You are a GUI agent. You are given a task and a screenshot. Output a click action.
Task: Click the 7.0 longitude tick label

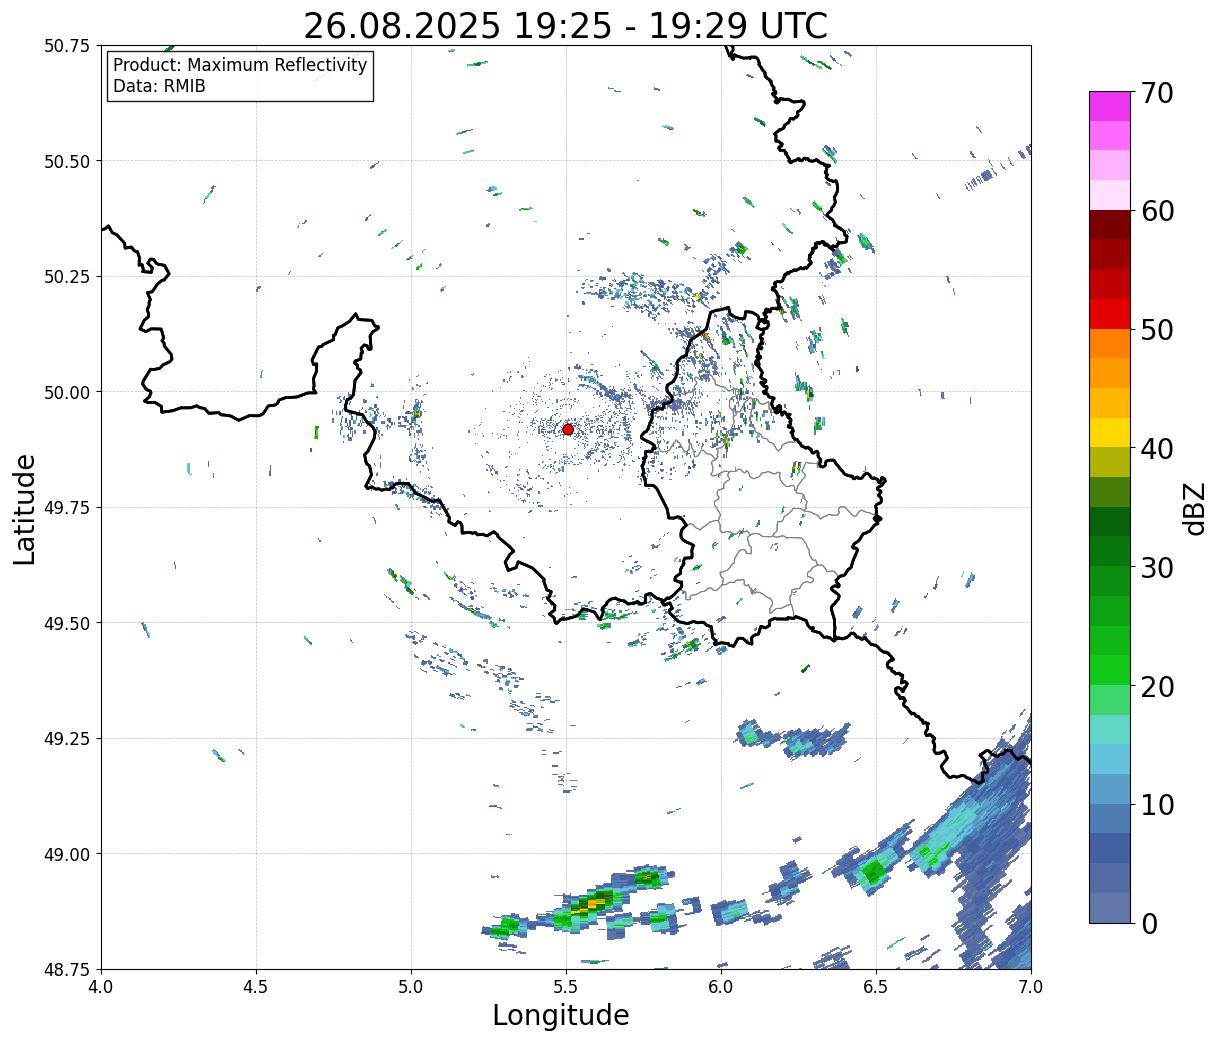[x=1031, y=987]
